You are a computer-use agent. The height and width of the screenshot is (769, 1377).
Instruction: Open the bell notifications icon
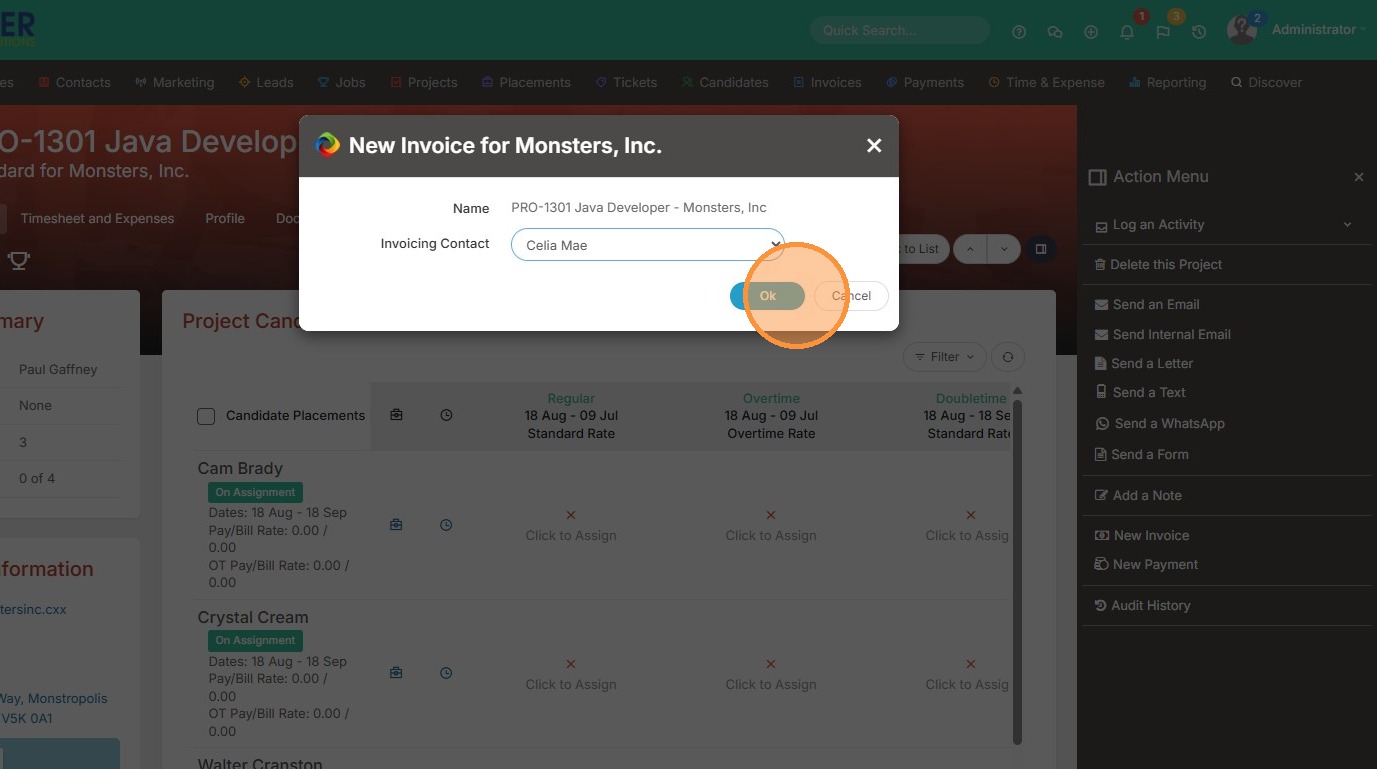coord(1127,32)
